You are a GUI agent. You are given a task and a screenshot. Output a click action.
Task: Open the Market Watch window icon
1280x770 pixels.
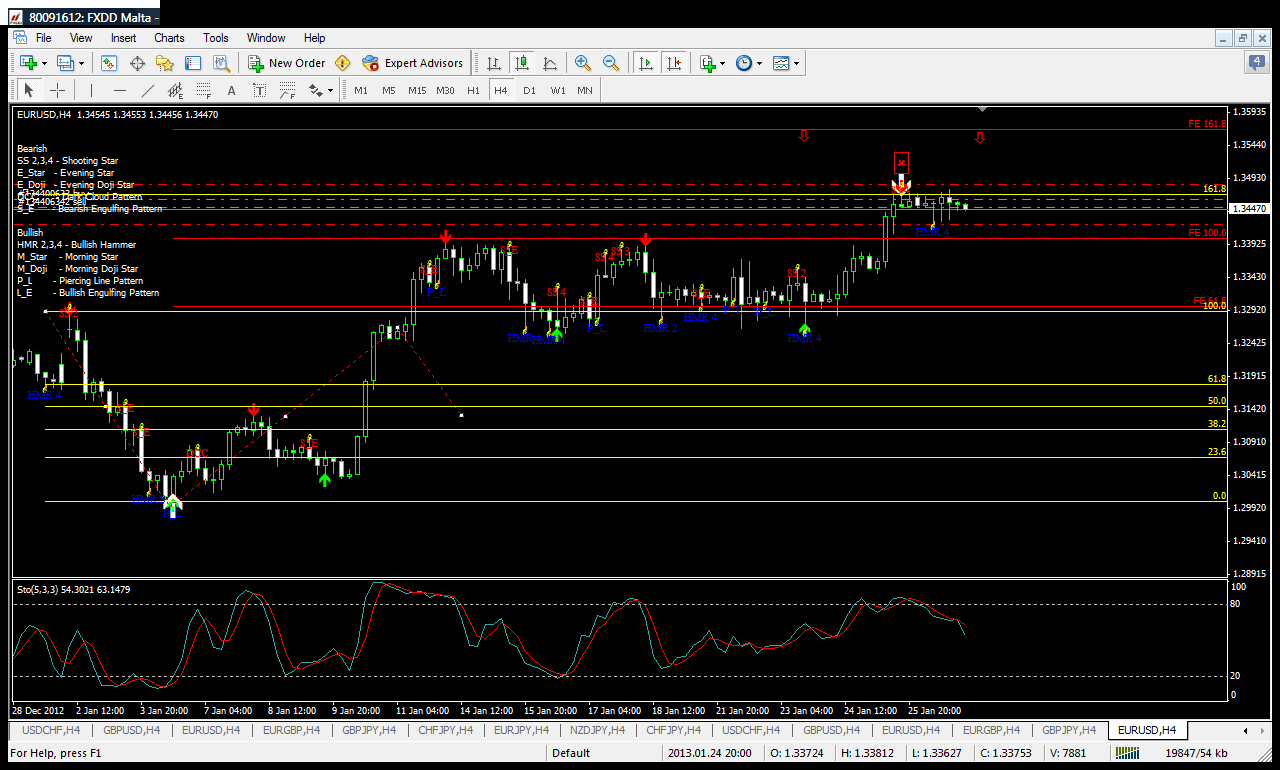(109, 63)
